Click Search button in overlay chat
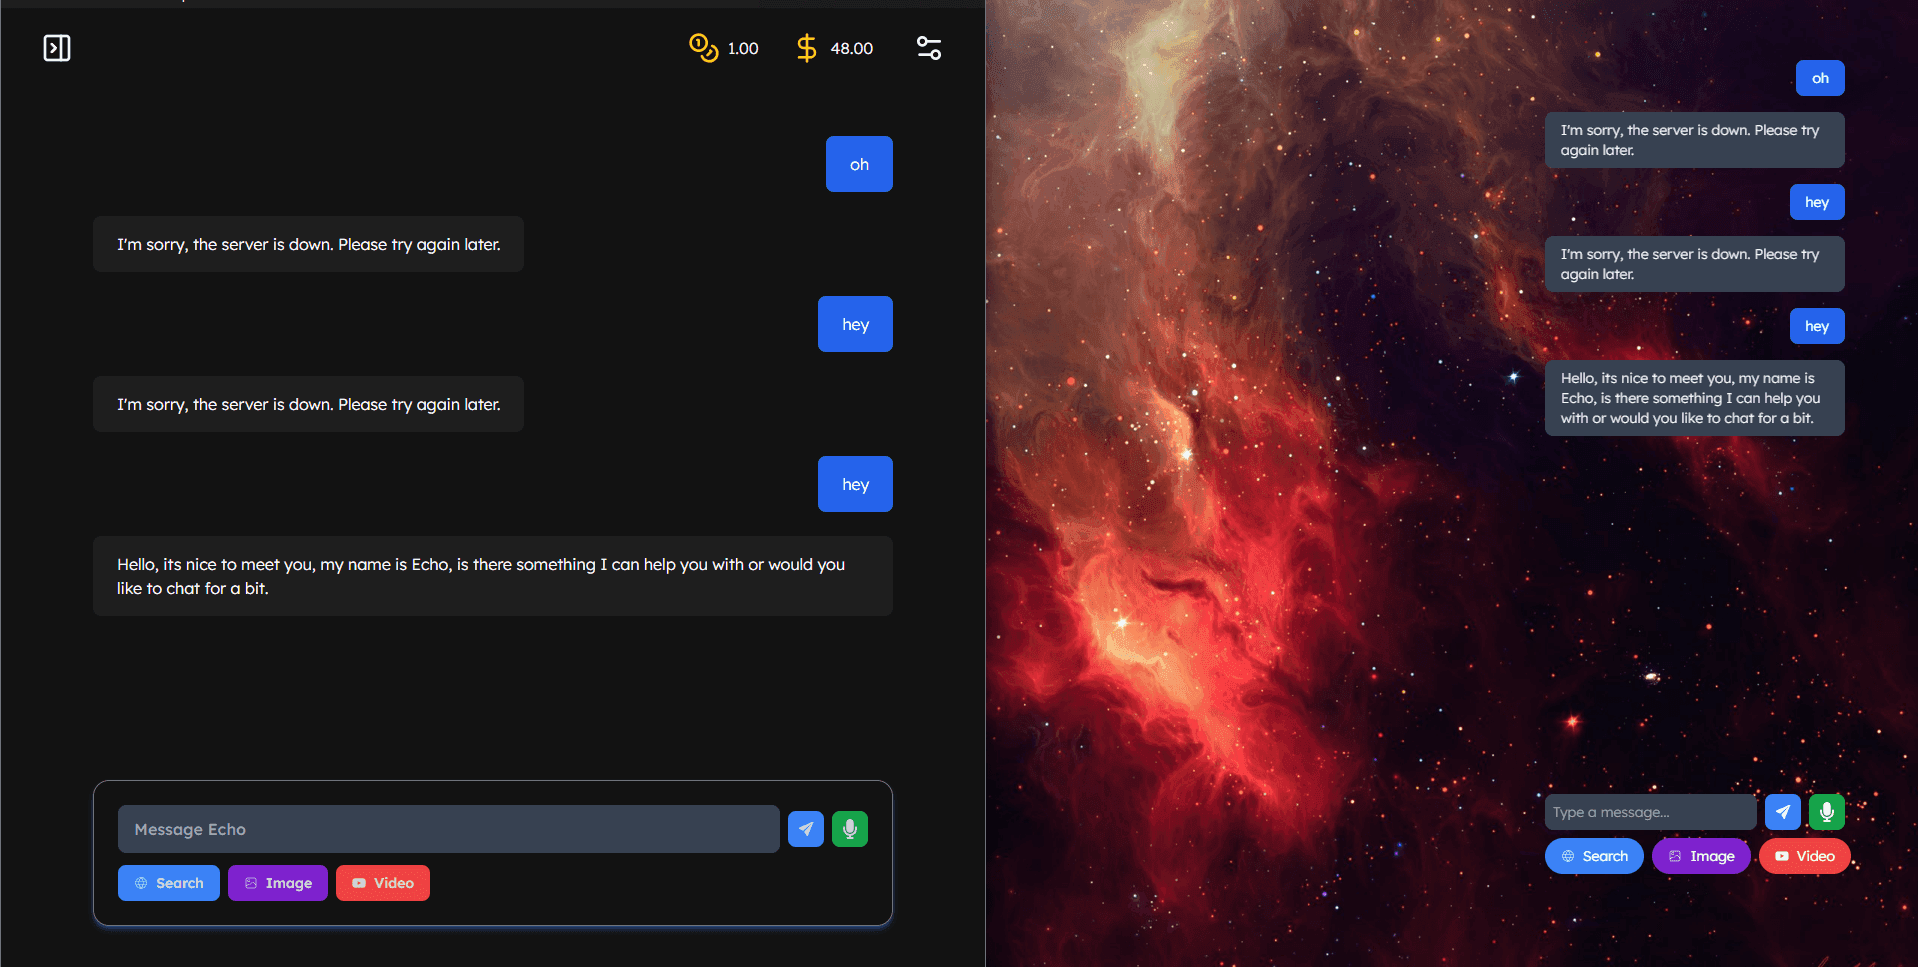 [x=1594, y=855]
